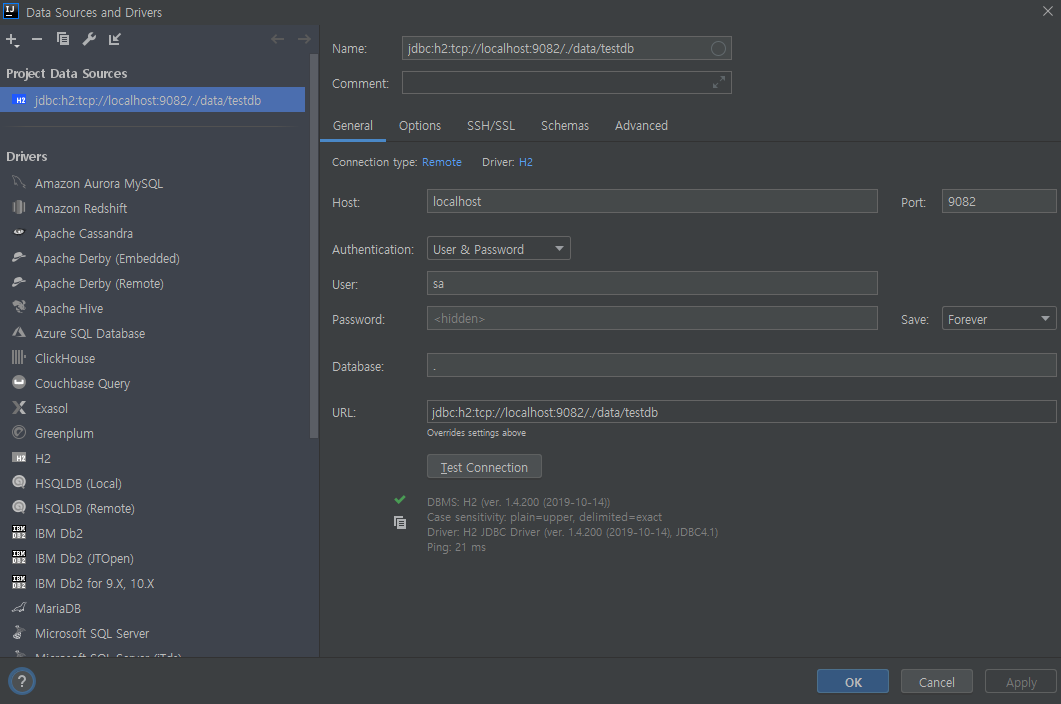The width and height of the screenshot is (1061, 704).
Task: Select IBM Db2 in Drivers list
Action: 59,533
